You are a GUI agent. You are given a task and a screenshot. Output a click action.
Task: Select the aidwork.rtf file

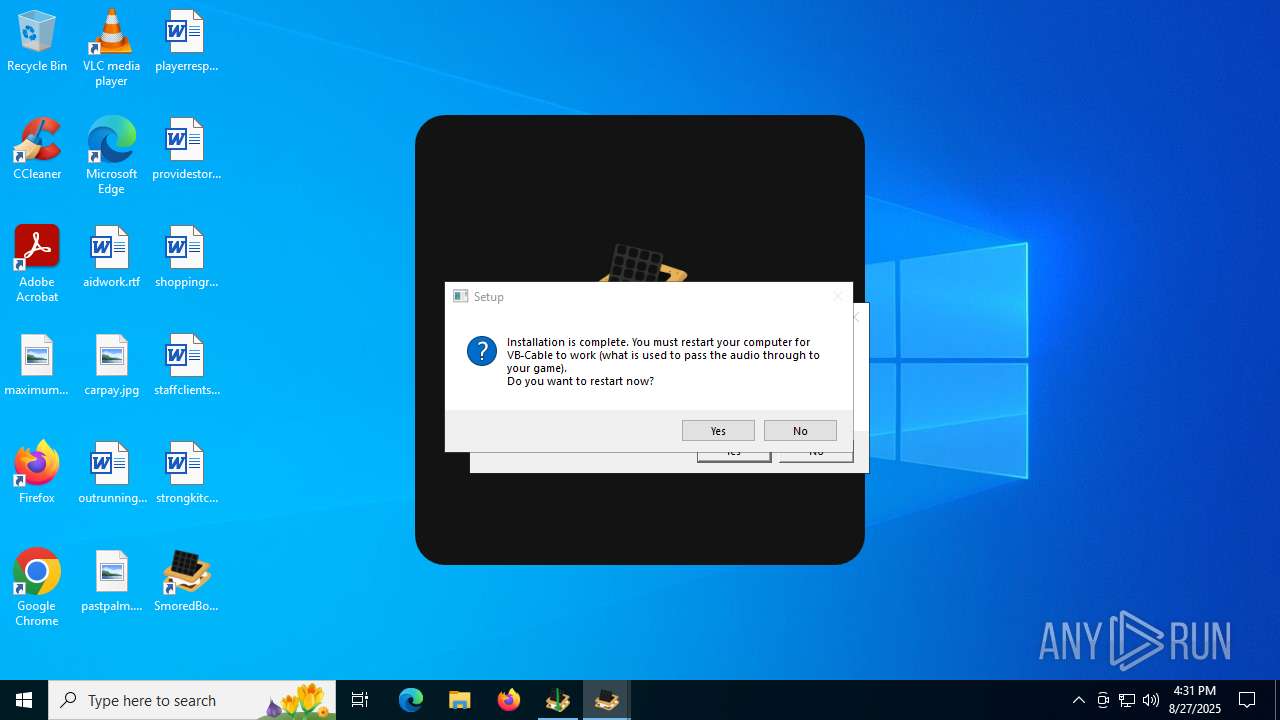click(x=111, y=257)
